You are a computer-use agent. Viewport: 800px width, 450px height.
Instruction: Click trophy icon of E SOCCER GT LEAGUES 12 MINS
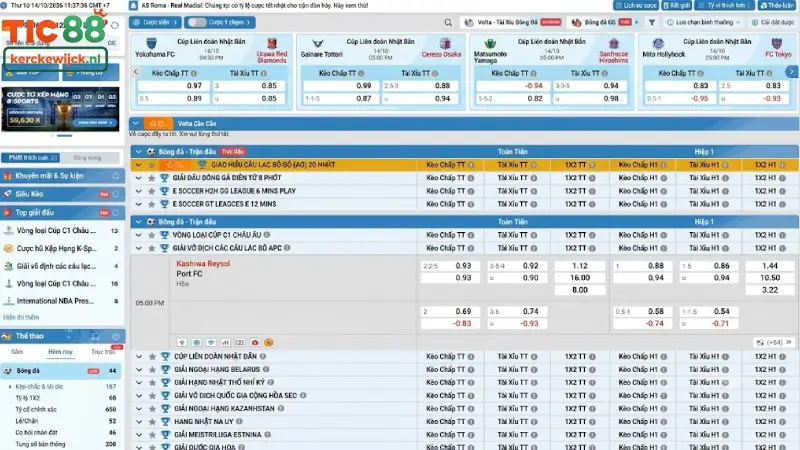point(164,204)
